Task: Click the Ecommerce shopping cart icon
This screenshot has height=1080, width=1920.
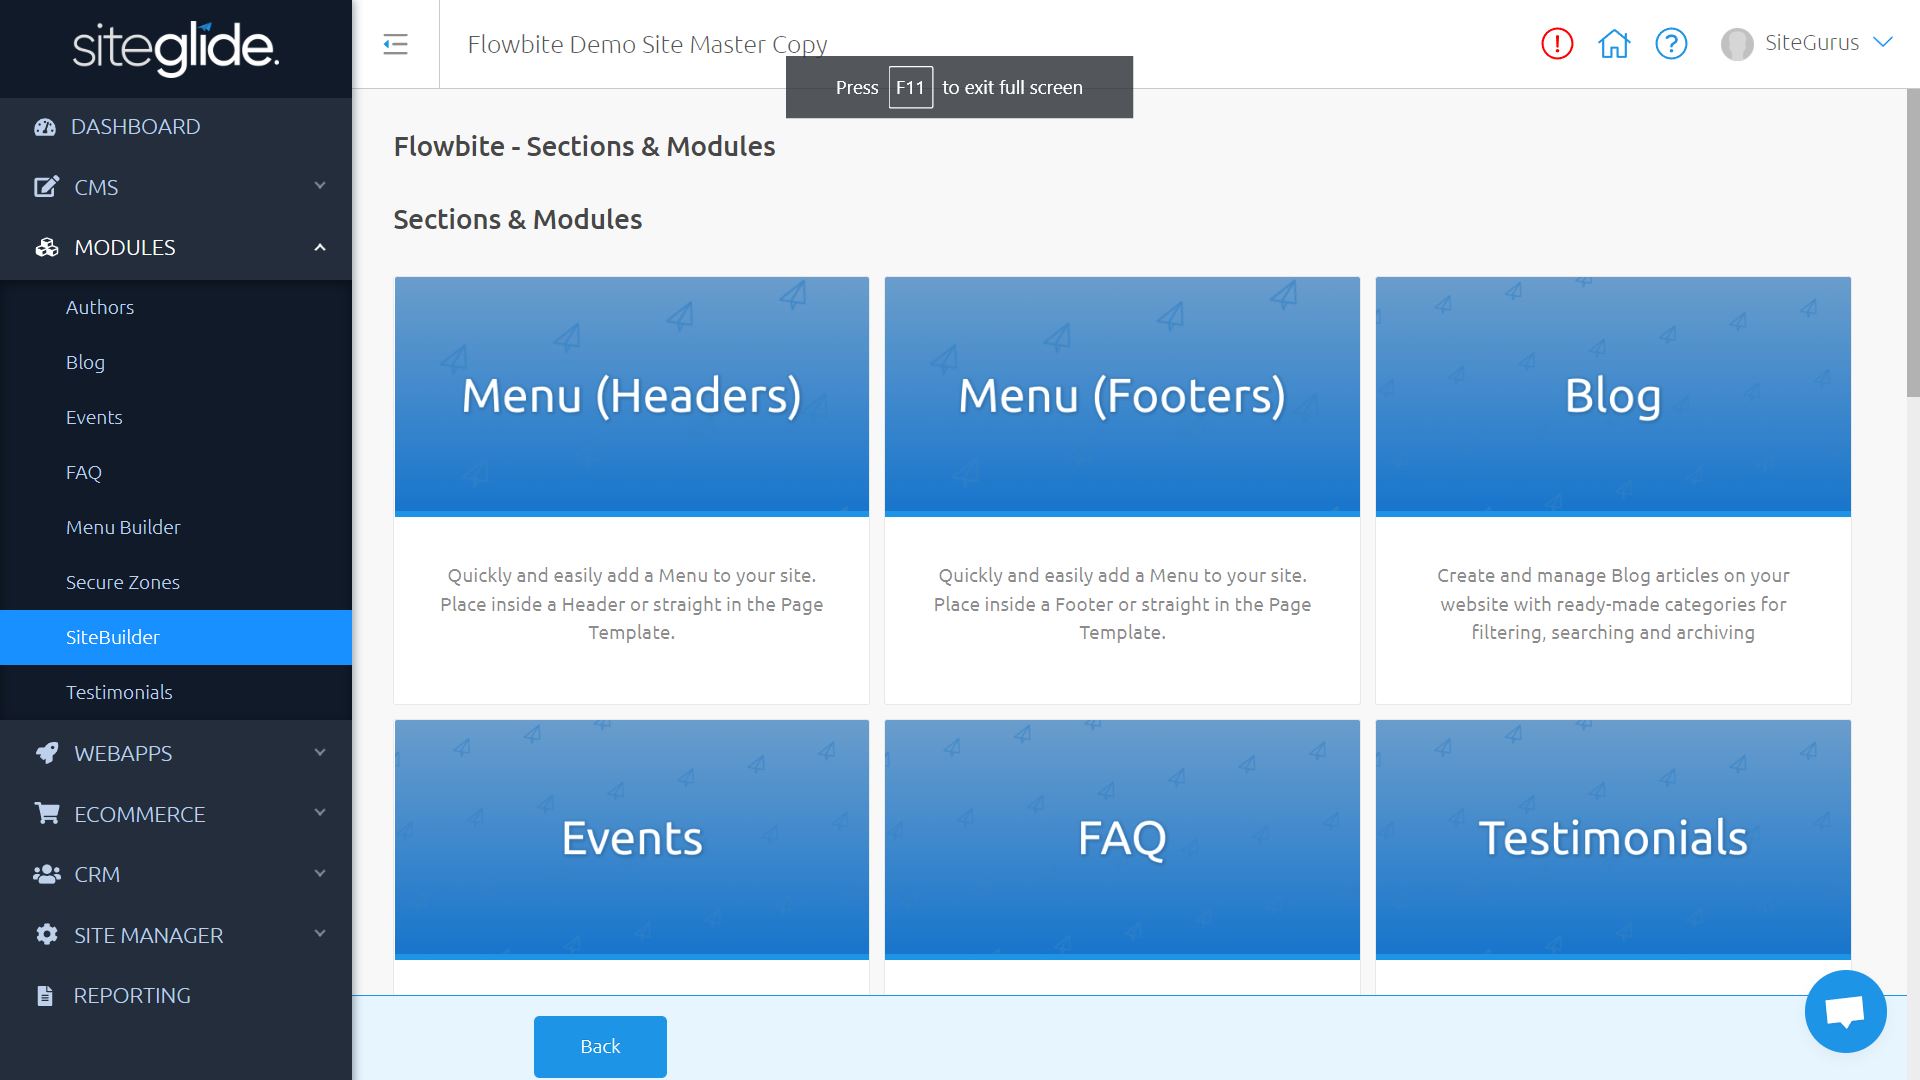Action: [x=46, y=814]
